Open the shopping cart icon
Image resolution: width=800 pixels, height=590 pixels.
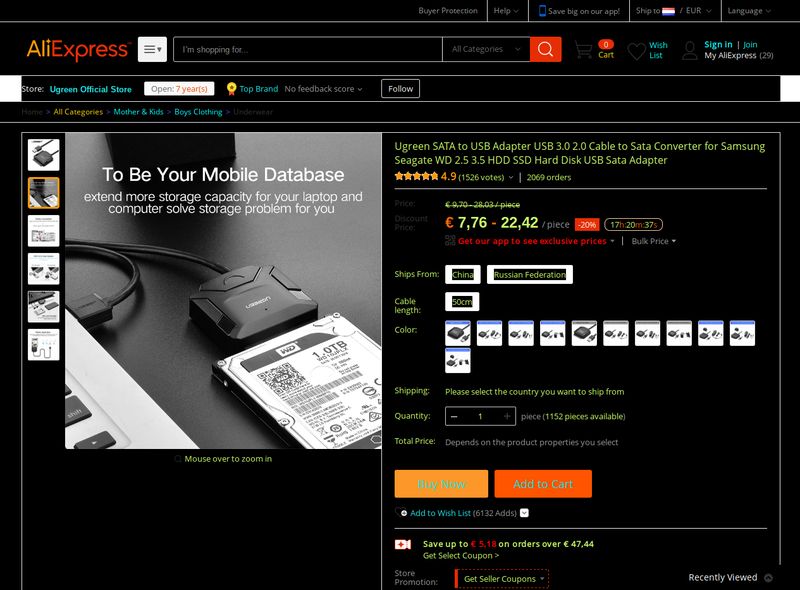point(583,50)
